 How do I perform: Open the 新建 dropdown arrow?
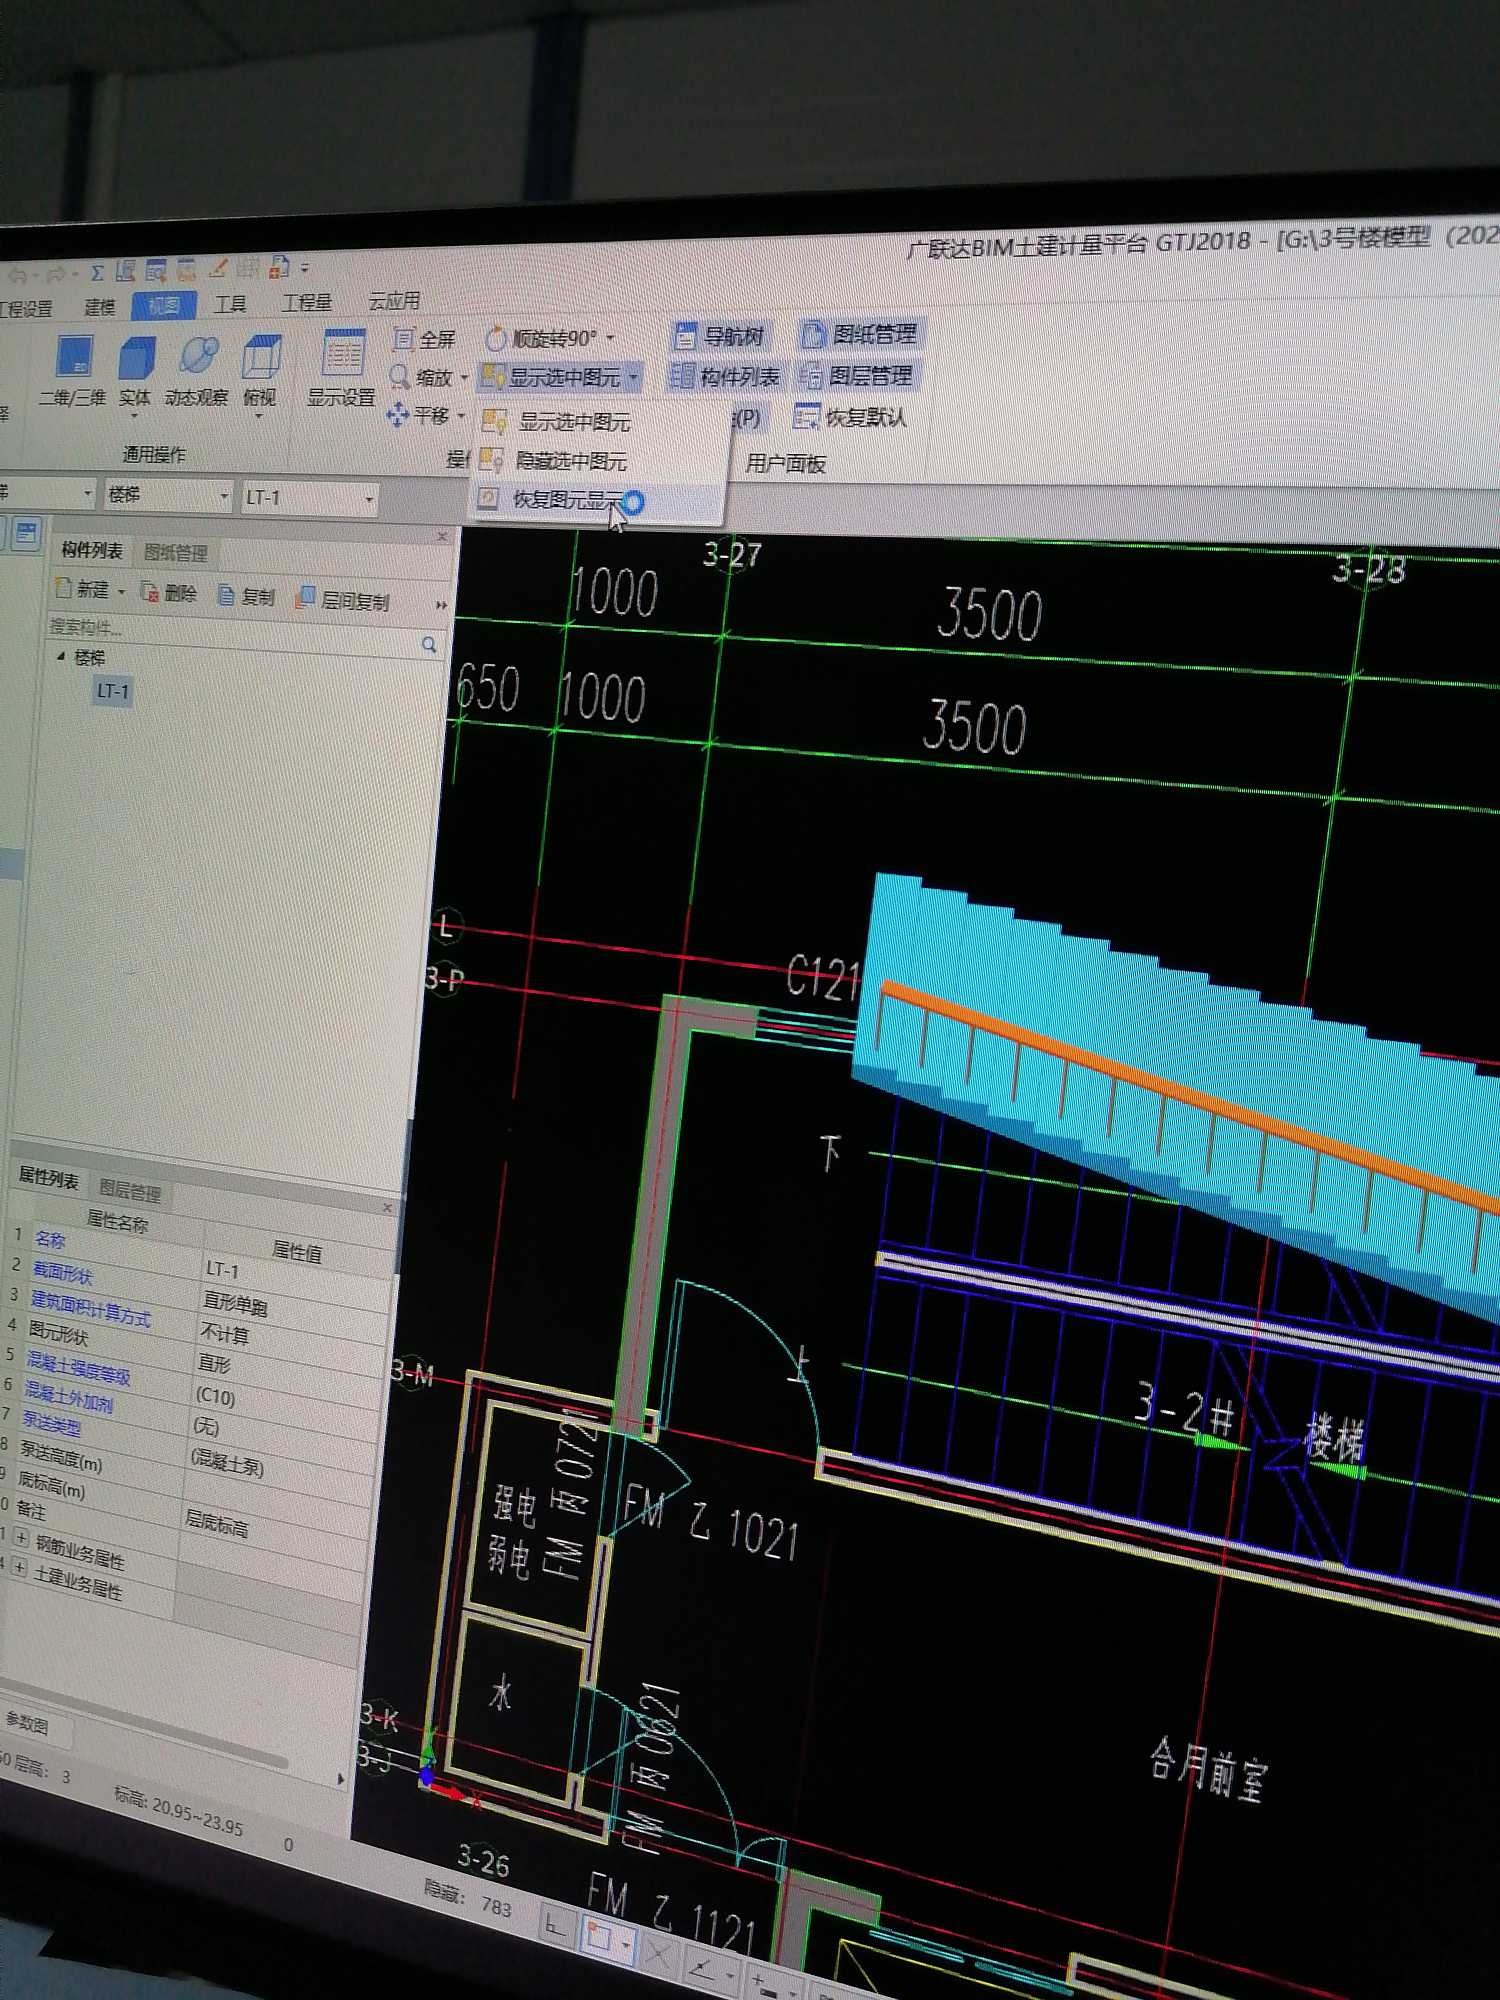click(121, 592)
